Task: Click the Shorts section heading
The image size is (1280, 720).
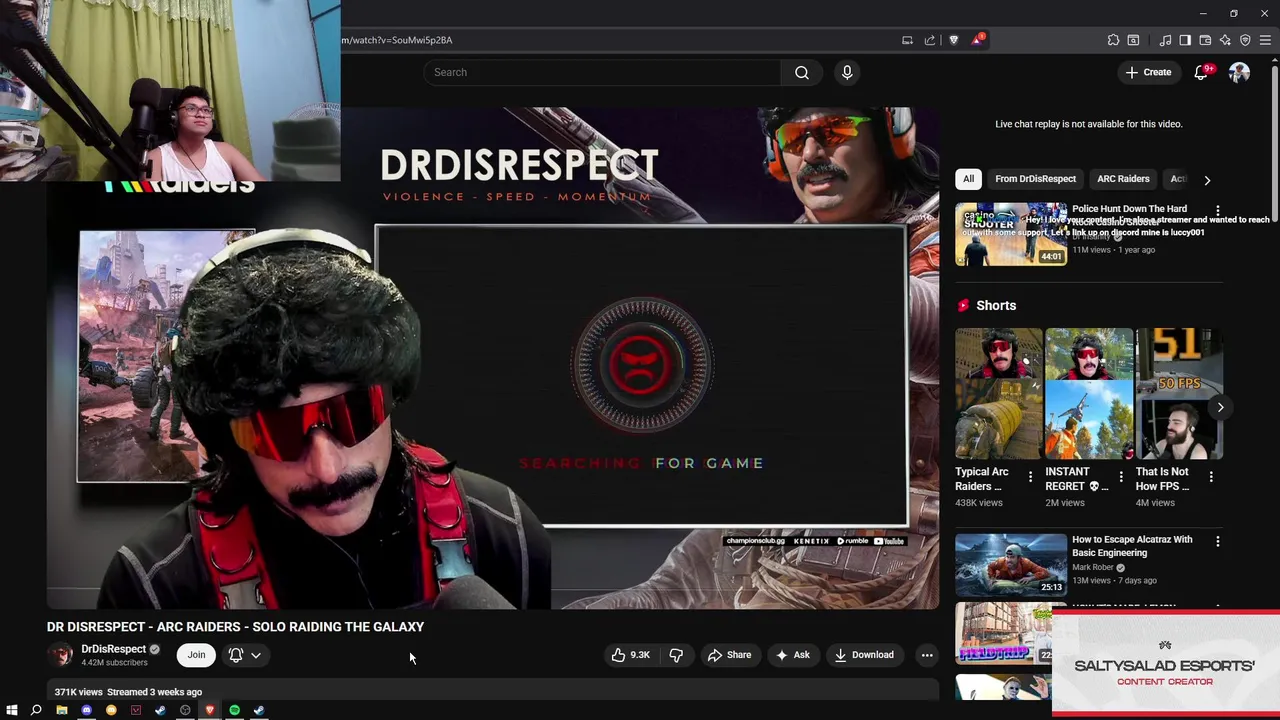Action: [x=996, y=306]
